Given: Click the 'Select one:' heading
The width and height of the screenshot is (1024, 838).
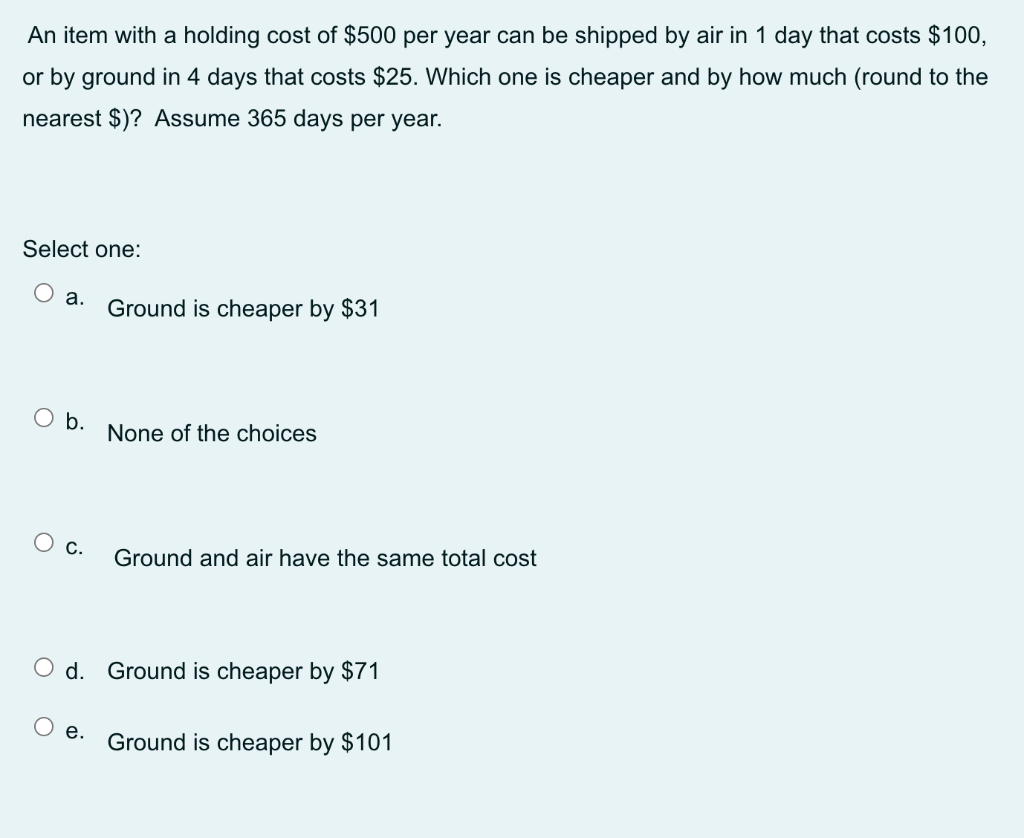Looking at the screenshot, I should pos(81,250).
